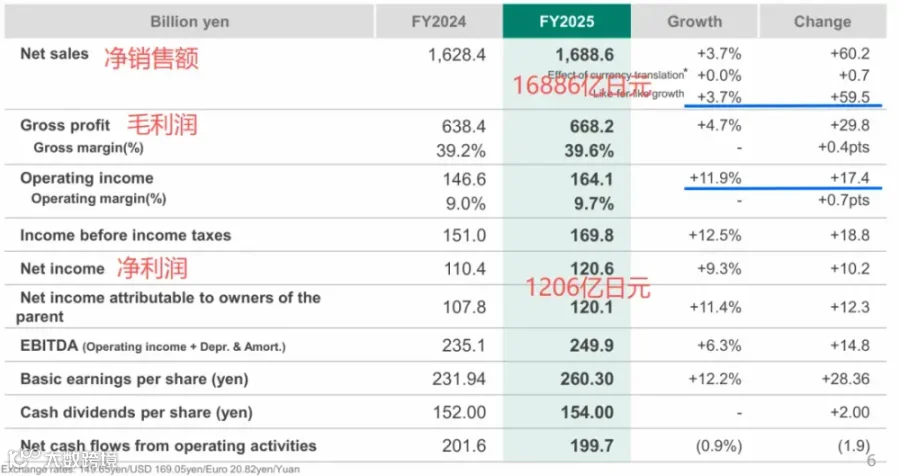
Task: Click the red 净利润 annotation
Action: (x=152, y=268)
